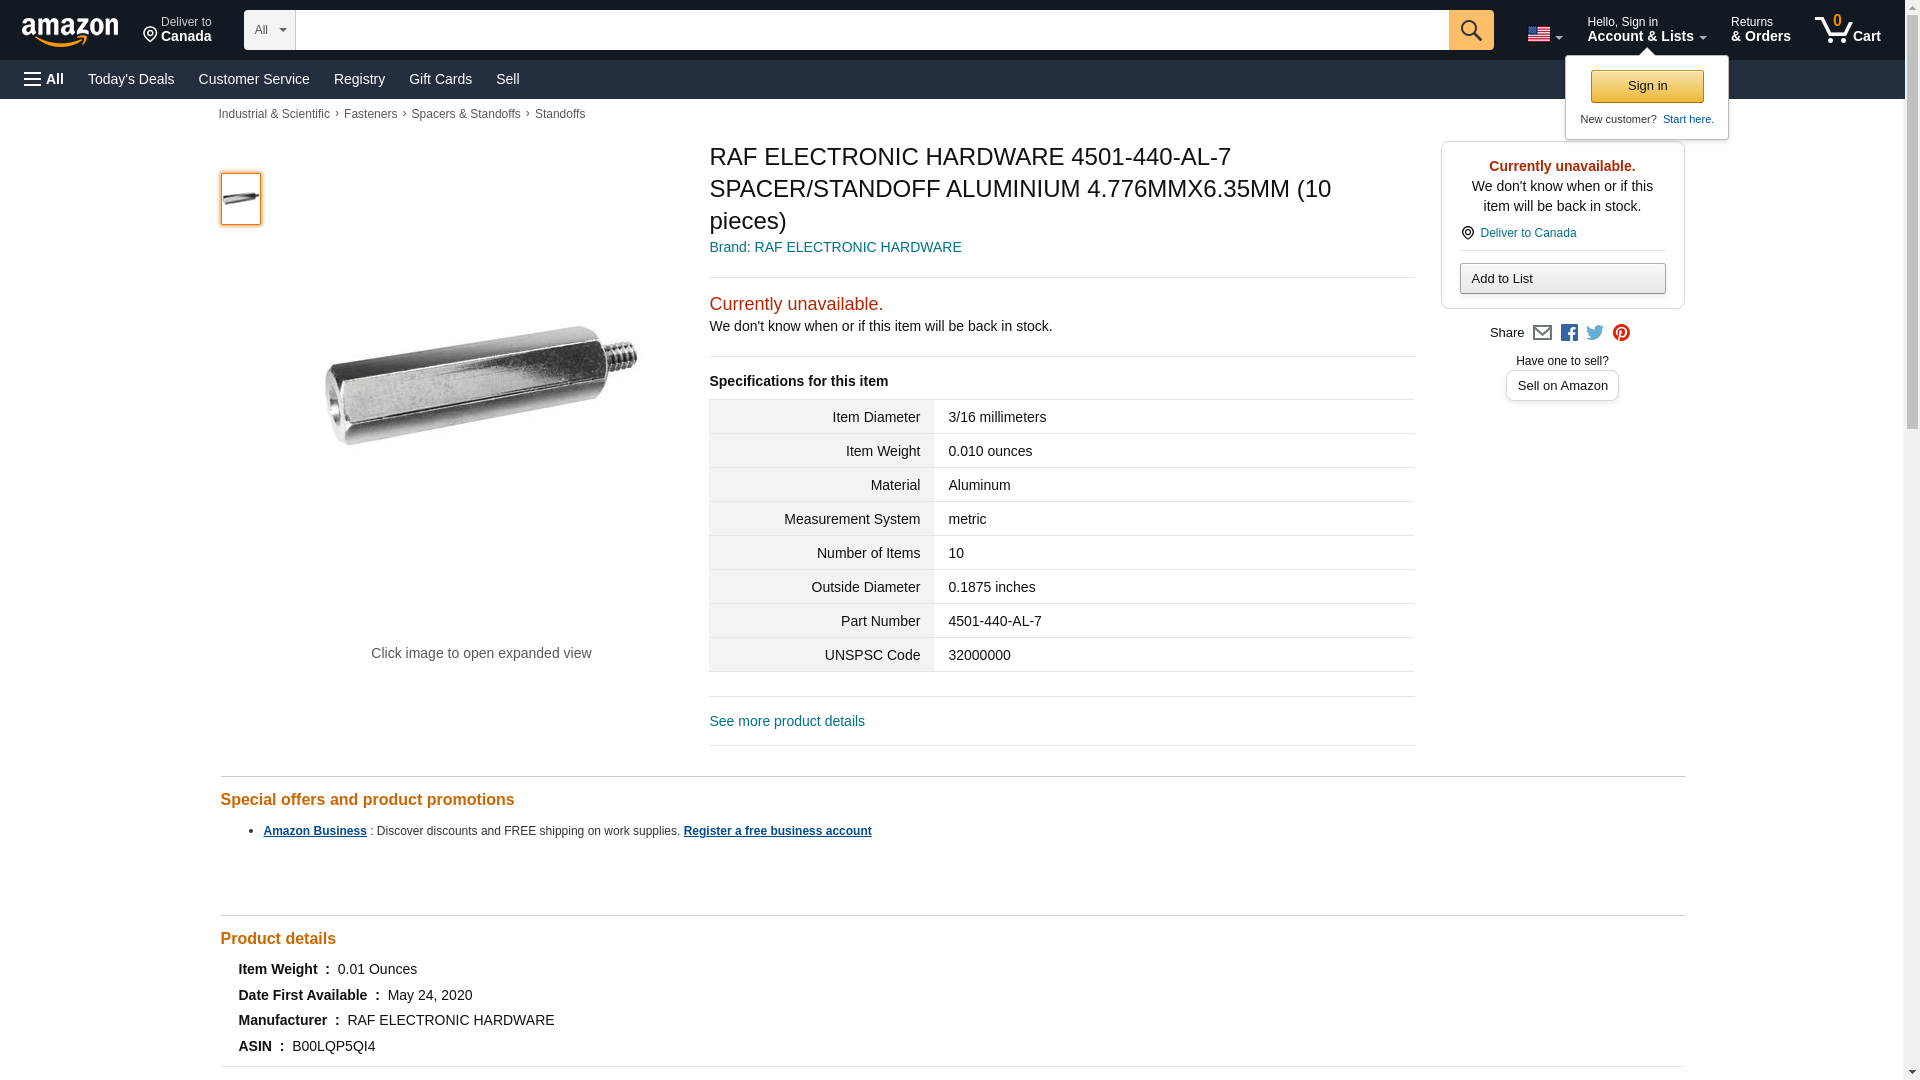1920x1080 pixels.
Task: Share on Twitter icon
Action: coord(1595,333)
